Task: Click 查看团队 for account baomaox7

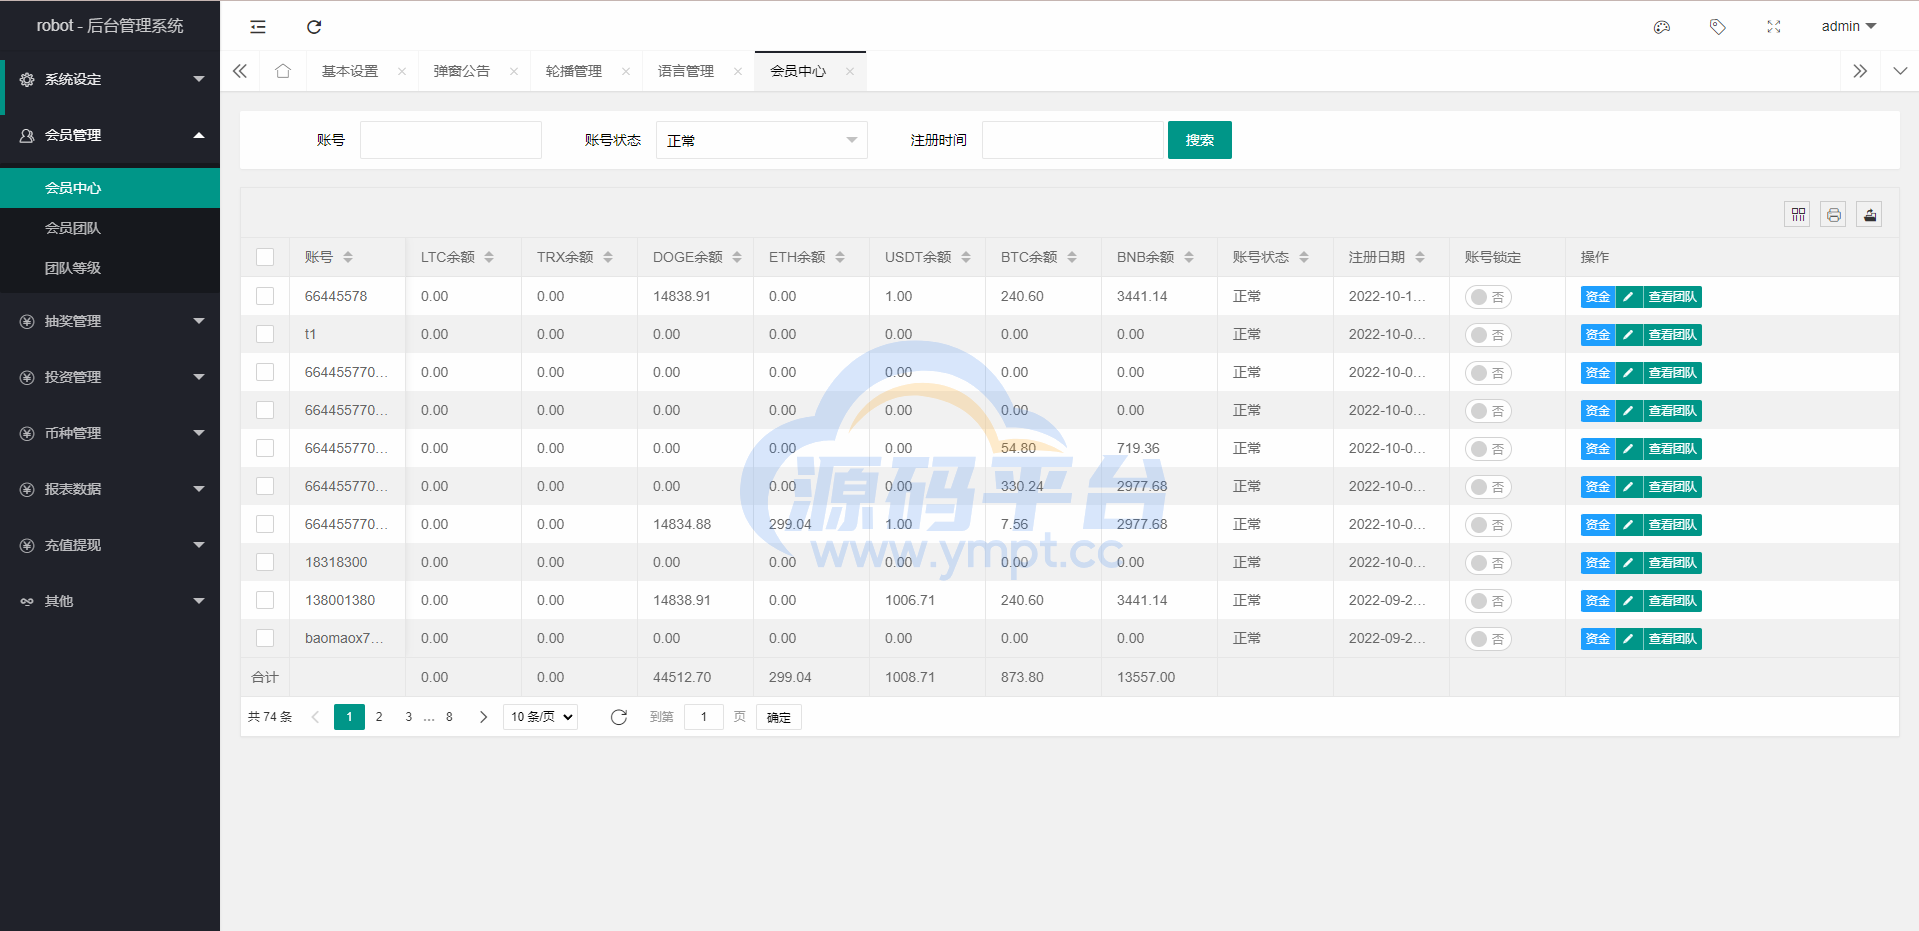Action: pyautogui.click(x=1672, y=639)
